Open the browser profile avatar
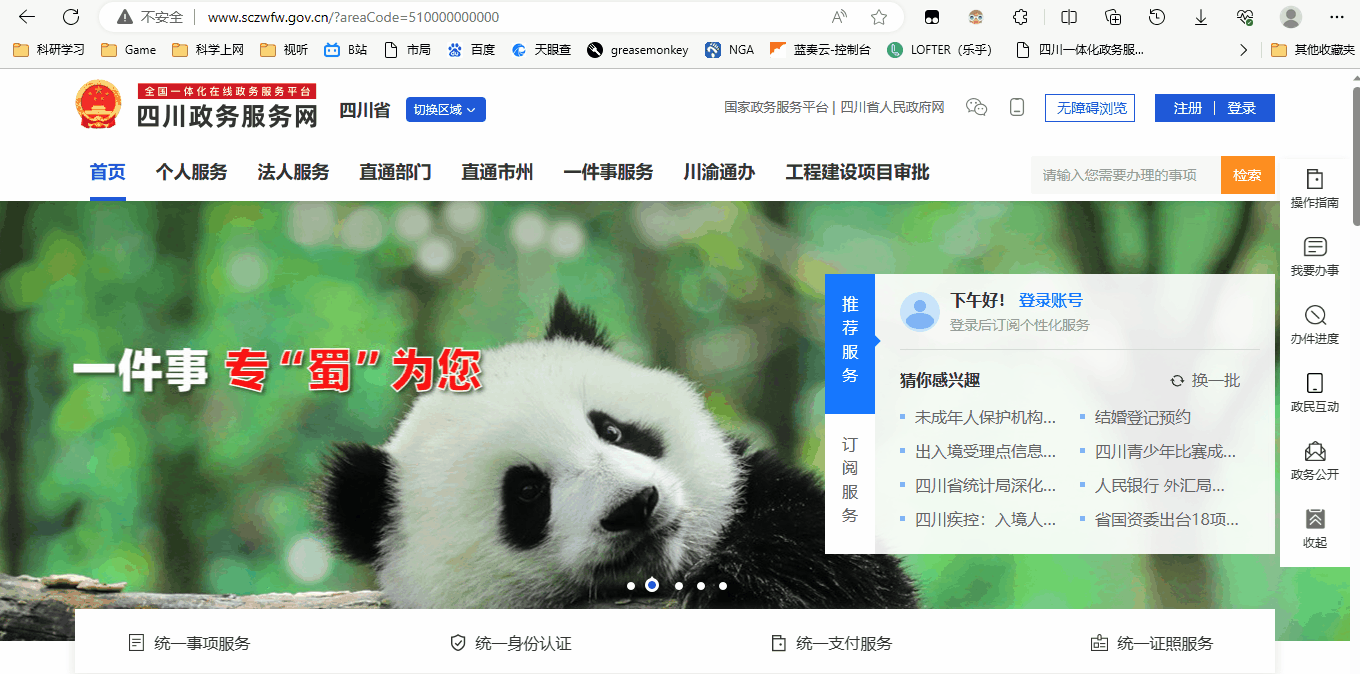Screen dimensions: 1360x674 click(x=1291, y=17)
